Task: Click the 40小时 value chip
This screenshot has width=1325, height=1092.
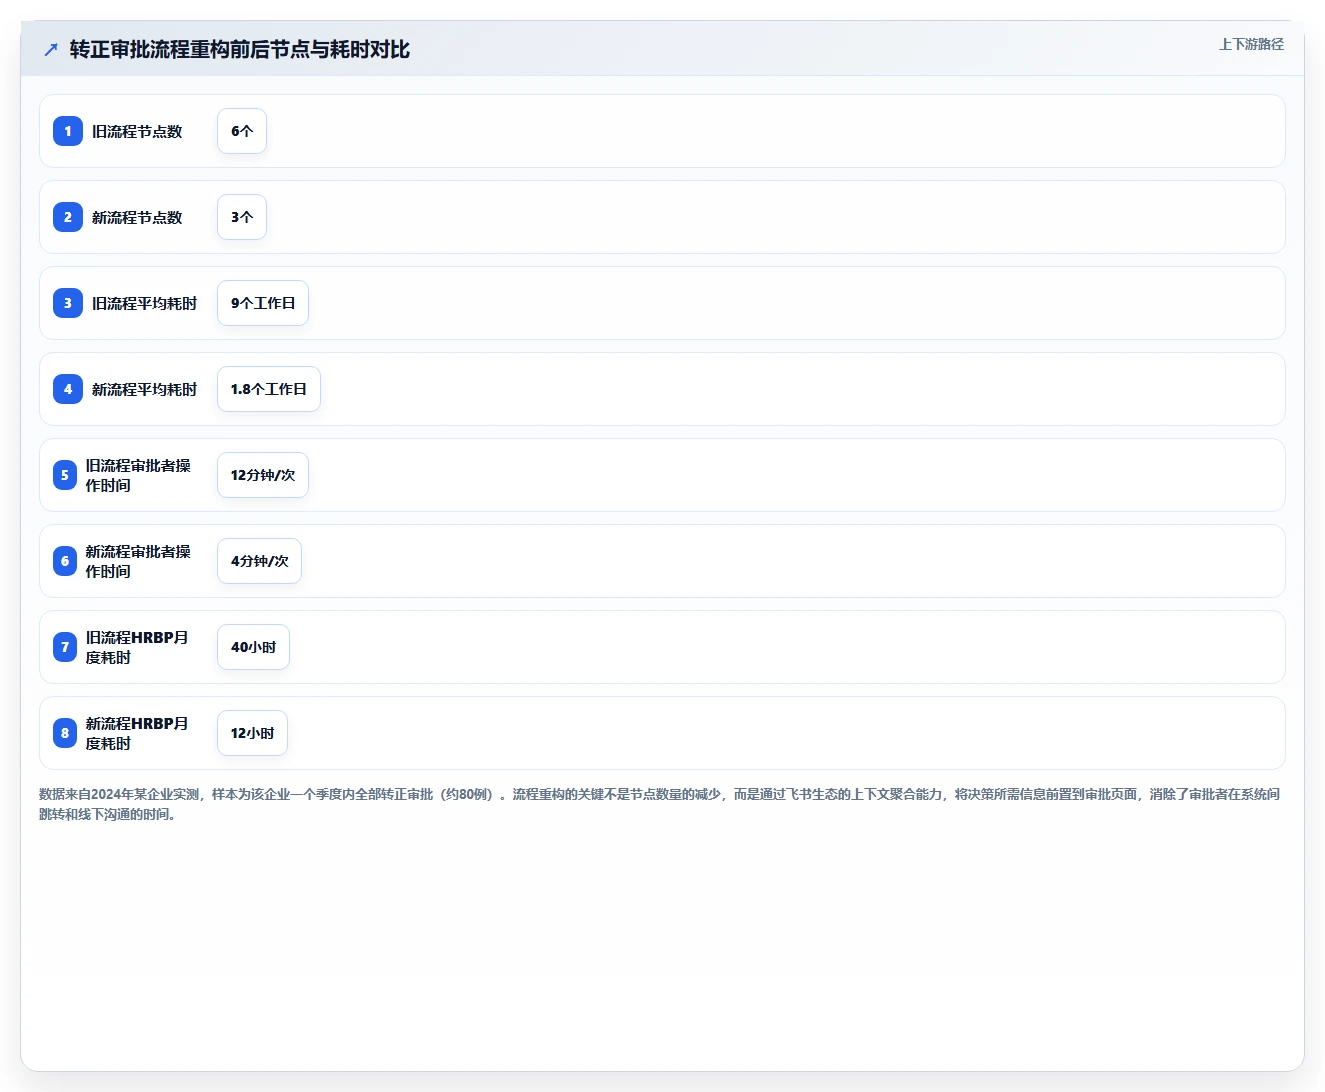Action: pyautogui.click(x=253, y=647)
